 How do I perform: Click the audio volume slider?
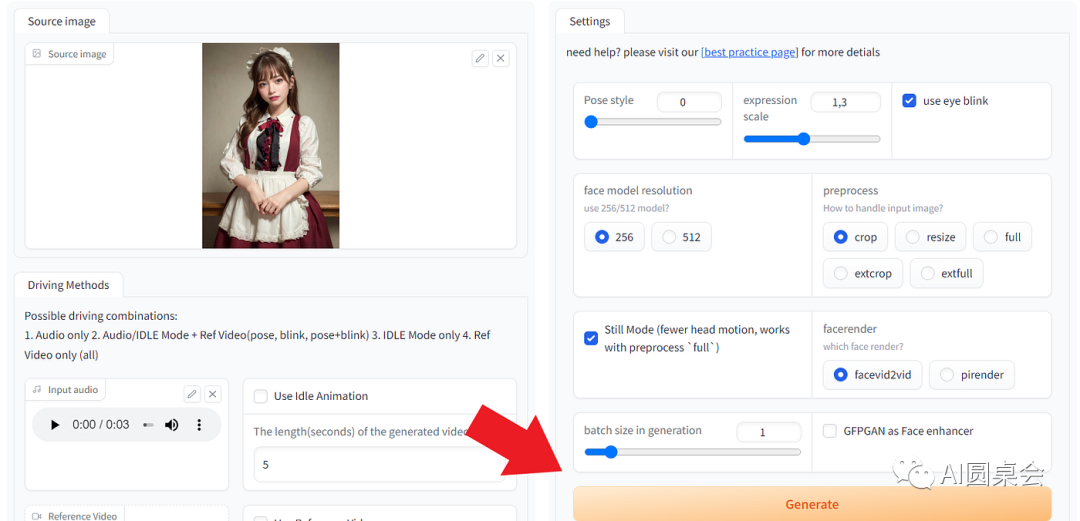pyautogui.click(x=148, y=425)
